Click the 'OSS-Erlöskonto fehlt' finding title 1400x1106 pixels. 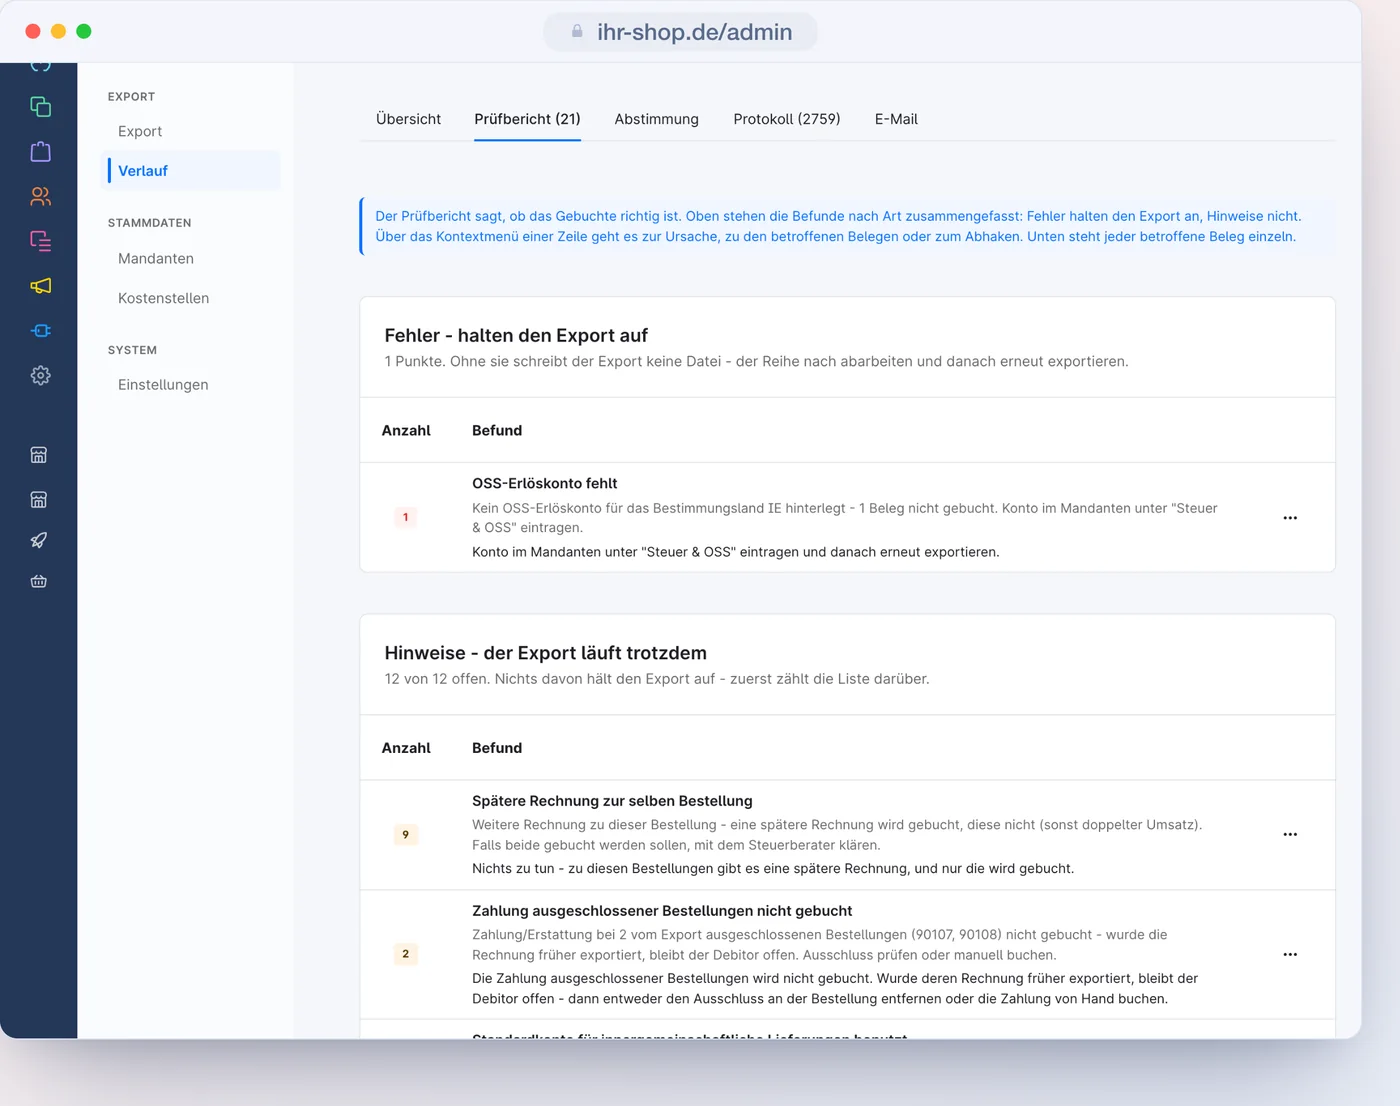click(x=544, y=483)
